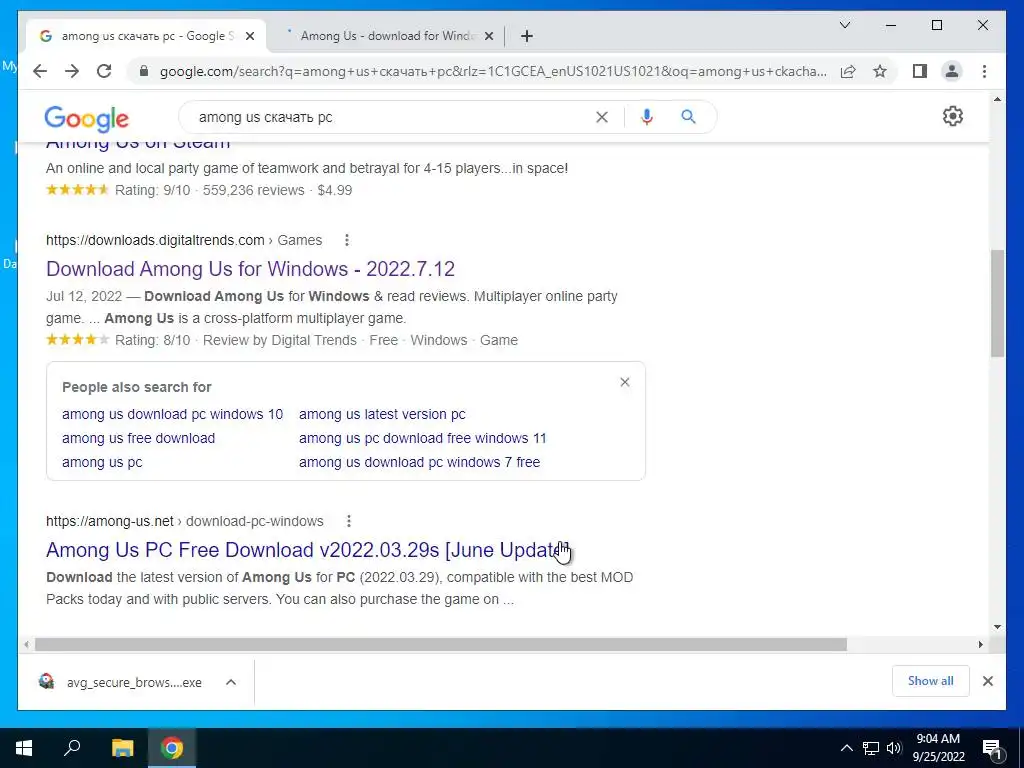Image resolution: width=1024 pixels, height=768 pixels.
Task: Open tab search dropdown arrow
Action: tap(844, 25)
